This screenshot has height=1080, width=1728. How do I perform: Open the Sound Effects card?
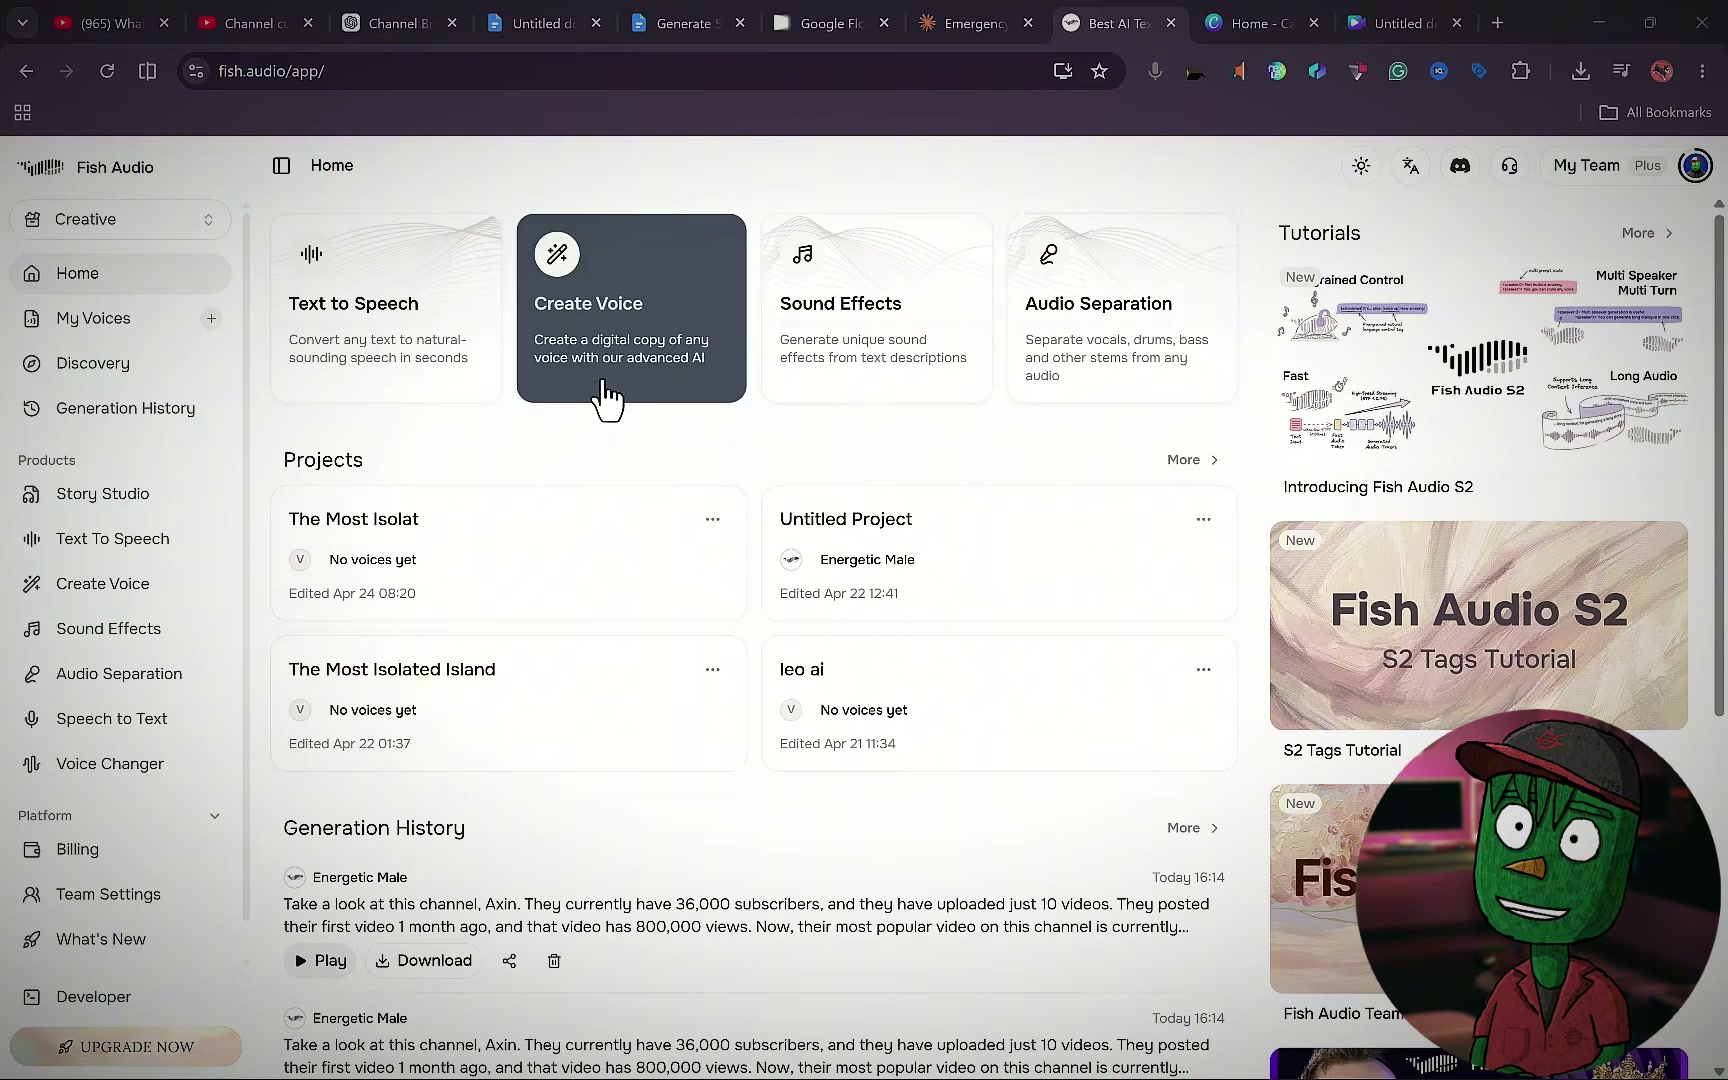pyautogui.click(x=877, y=308)
